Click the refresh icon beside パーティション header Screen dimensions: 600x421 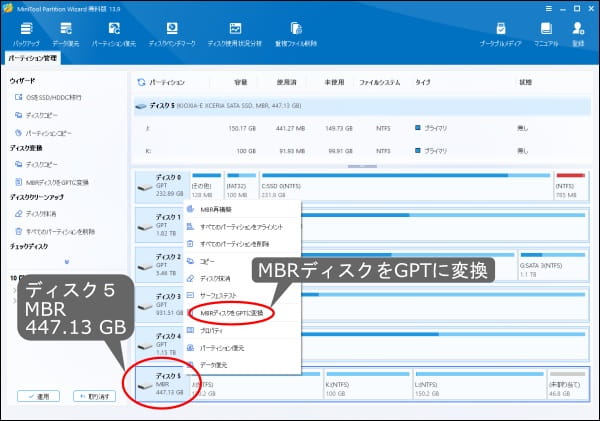pos(141,82)
